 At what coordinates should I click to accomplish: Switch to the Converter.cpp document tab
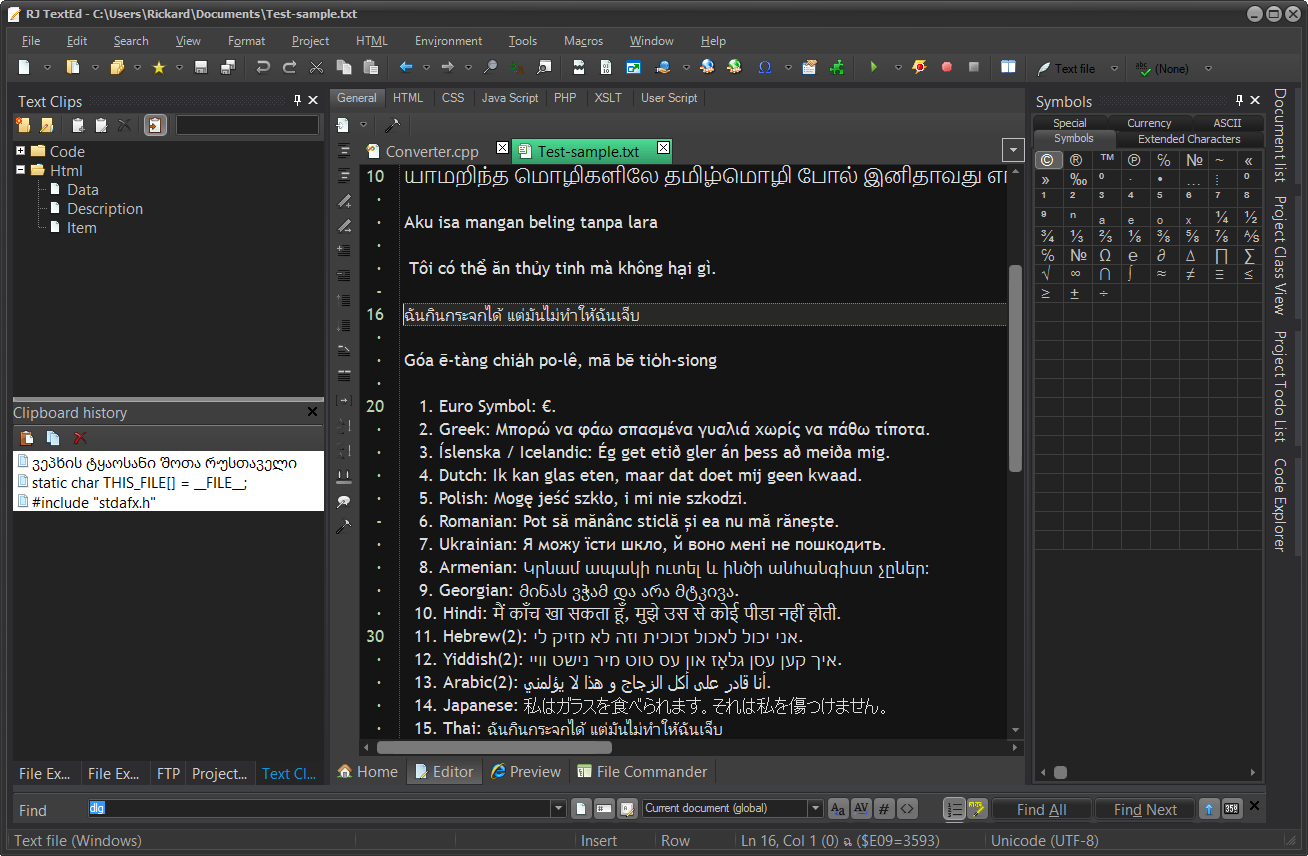[x=431, y=152]
